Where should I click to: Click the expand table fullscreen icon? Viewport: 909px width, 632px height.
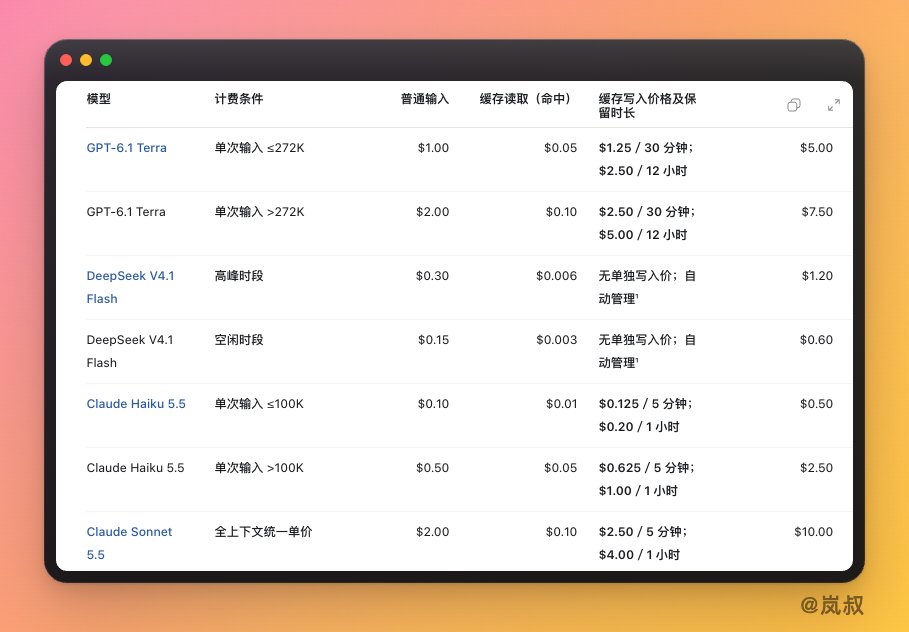click(834, 105)
